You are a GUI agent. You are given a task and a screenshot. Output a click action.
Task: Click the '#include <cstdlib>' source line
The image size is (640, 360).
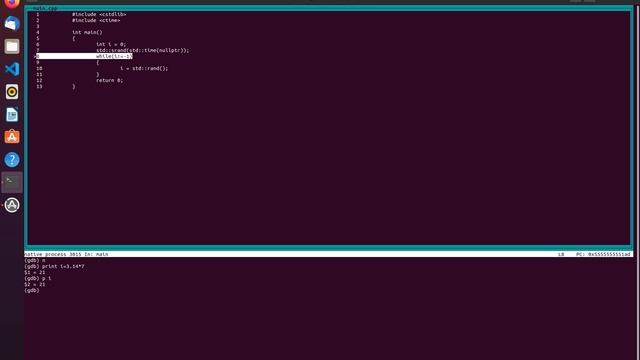tap(99, 14)
